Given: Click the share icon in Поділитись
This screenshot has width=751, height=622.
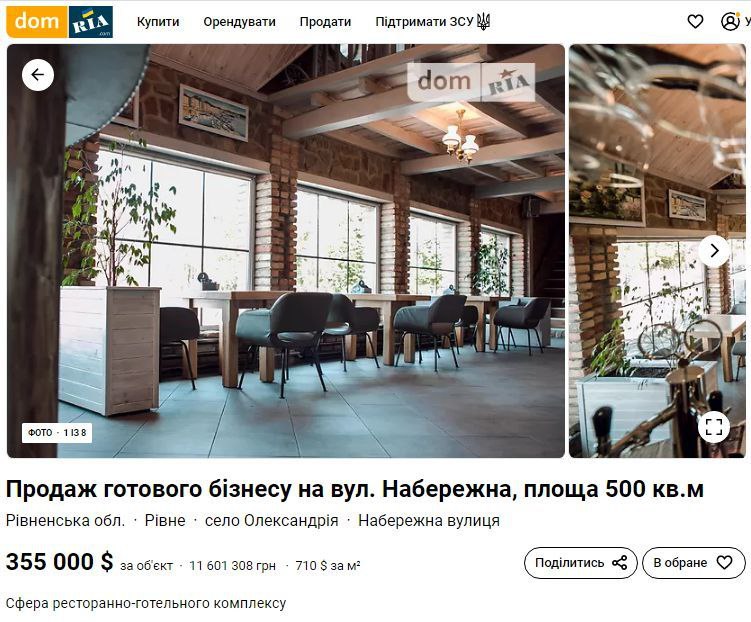Looking at the screenshot, I should 620,563.
